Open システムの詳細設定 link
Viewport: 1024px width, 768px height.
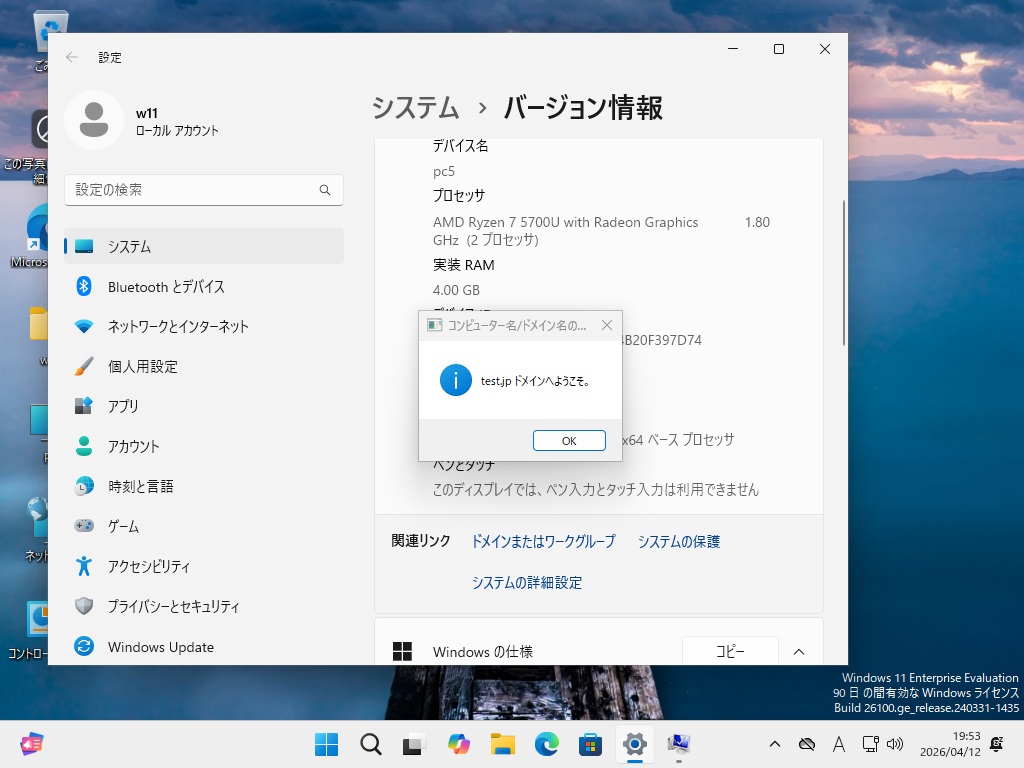point(526,582)
